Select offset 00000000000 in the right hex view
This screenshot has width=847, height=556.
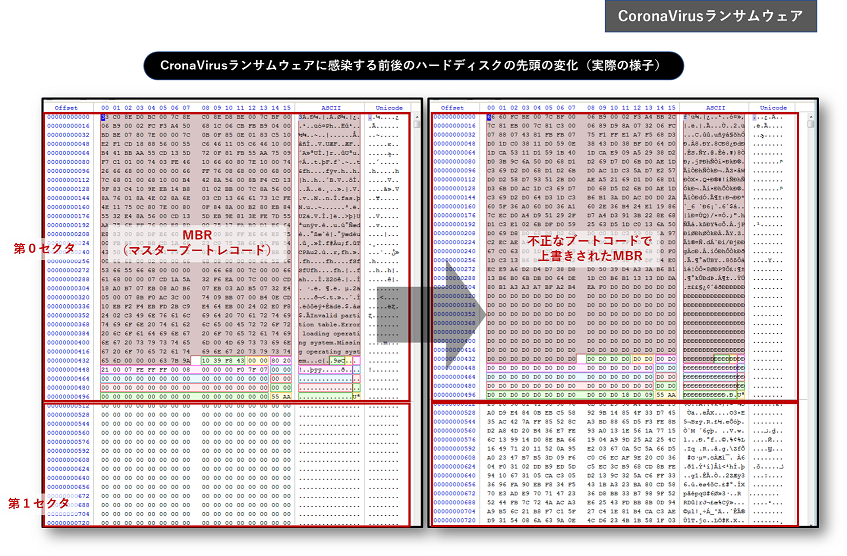[x=455, y=117]
